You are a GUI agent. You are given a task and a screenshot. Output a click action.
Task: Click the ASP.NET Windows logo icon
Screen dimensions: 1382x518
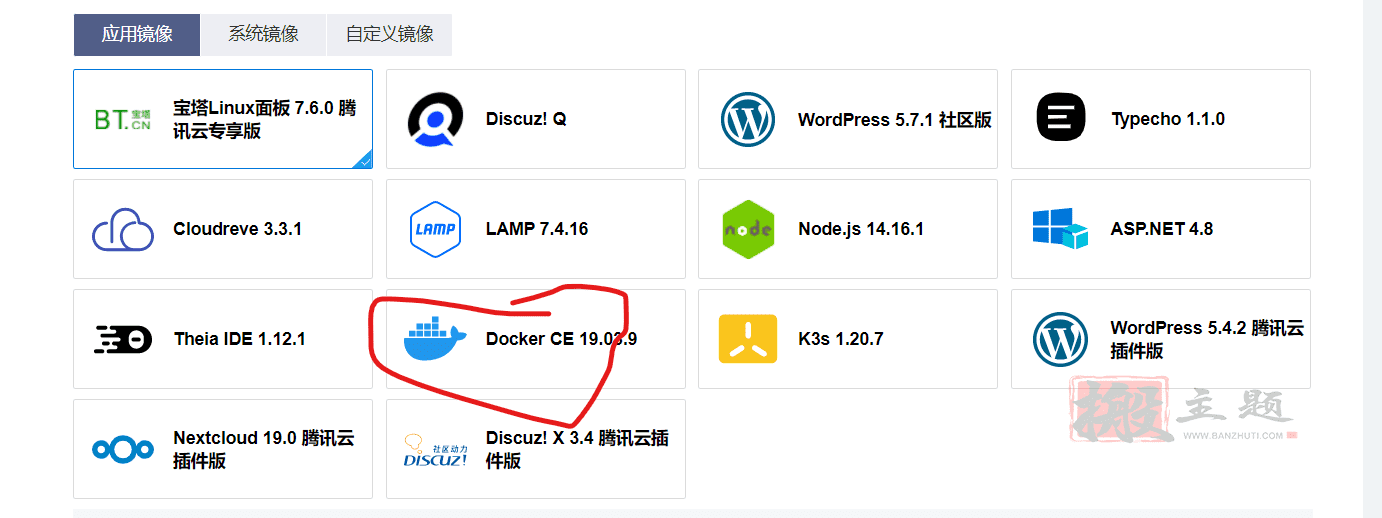click(x=1060, y=229)
